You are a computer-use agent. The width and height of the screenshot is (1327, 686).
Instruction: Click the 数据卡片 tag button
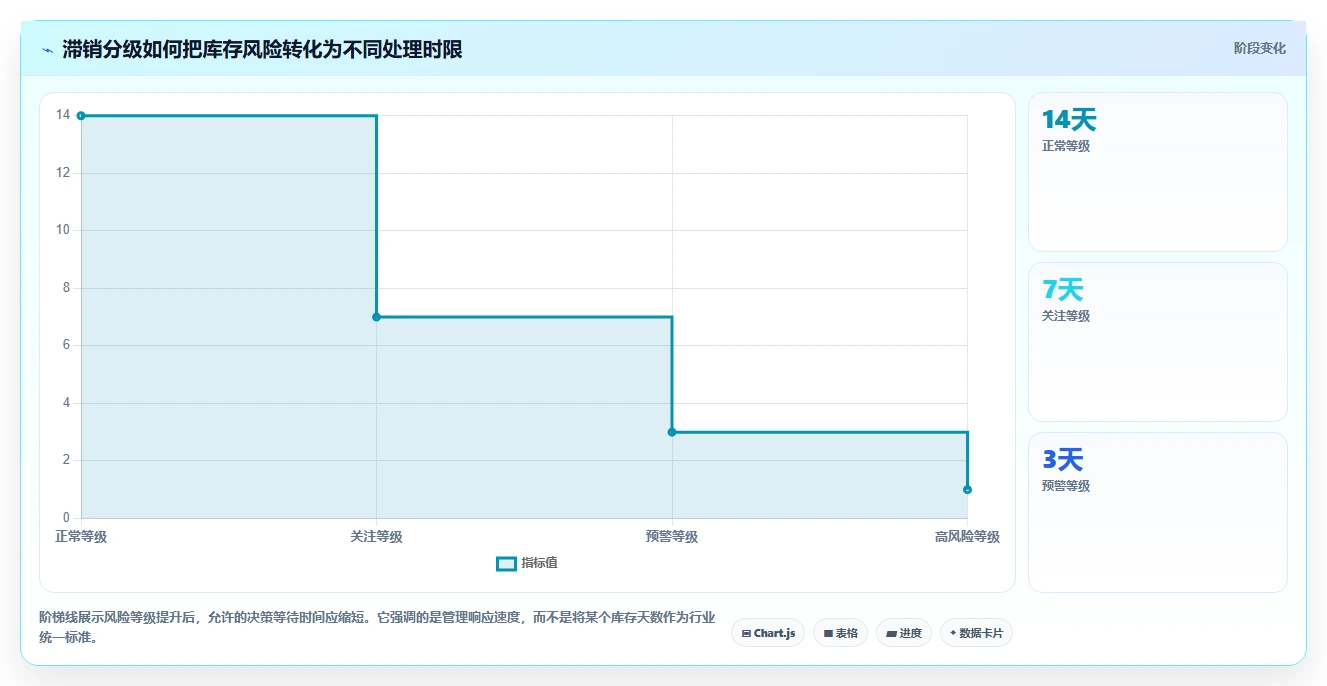click(976, 633)
